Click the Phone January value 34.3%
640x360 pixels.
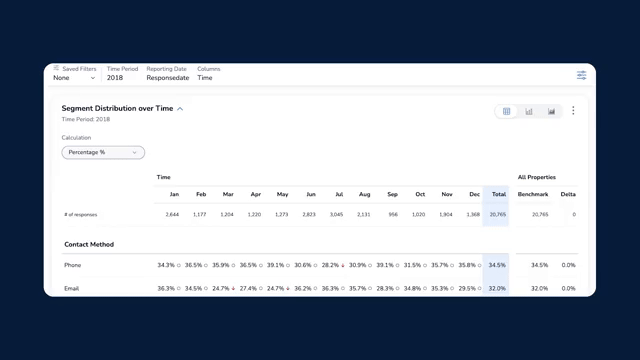point(166,265)
